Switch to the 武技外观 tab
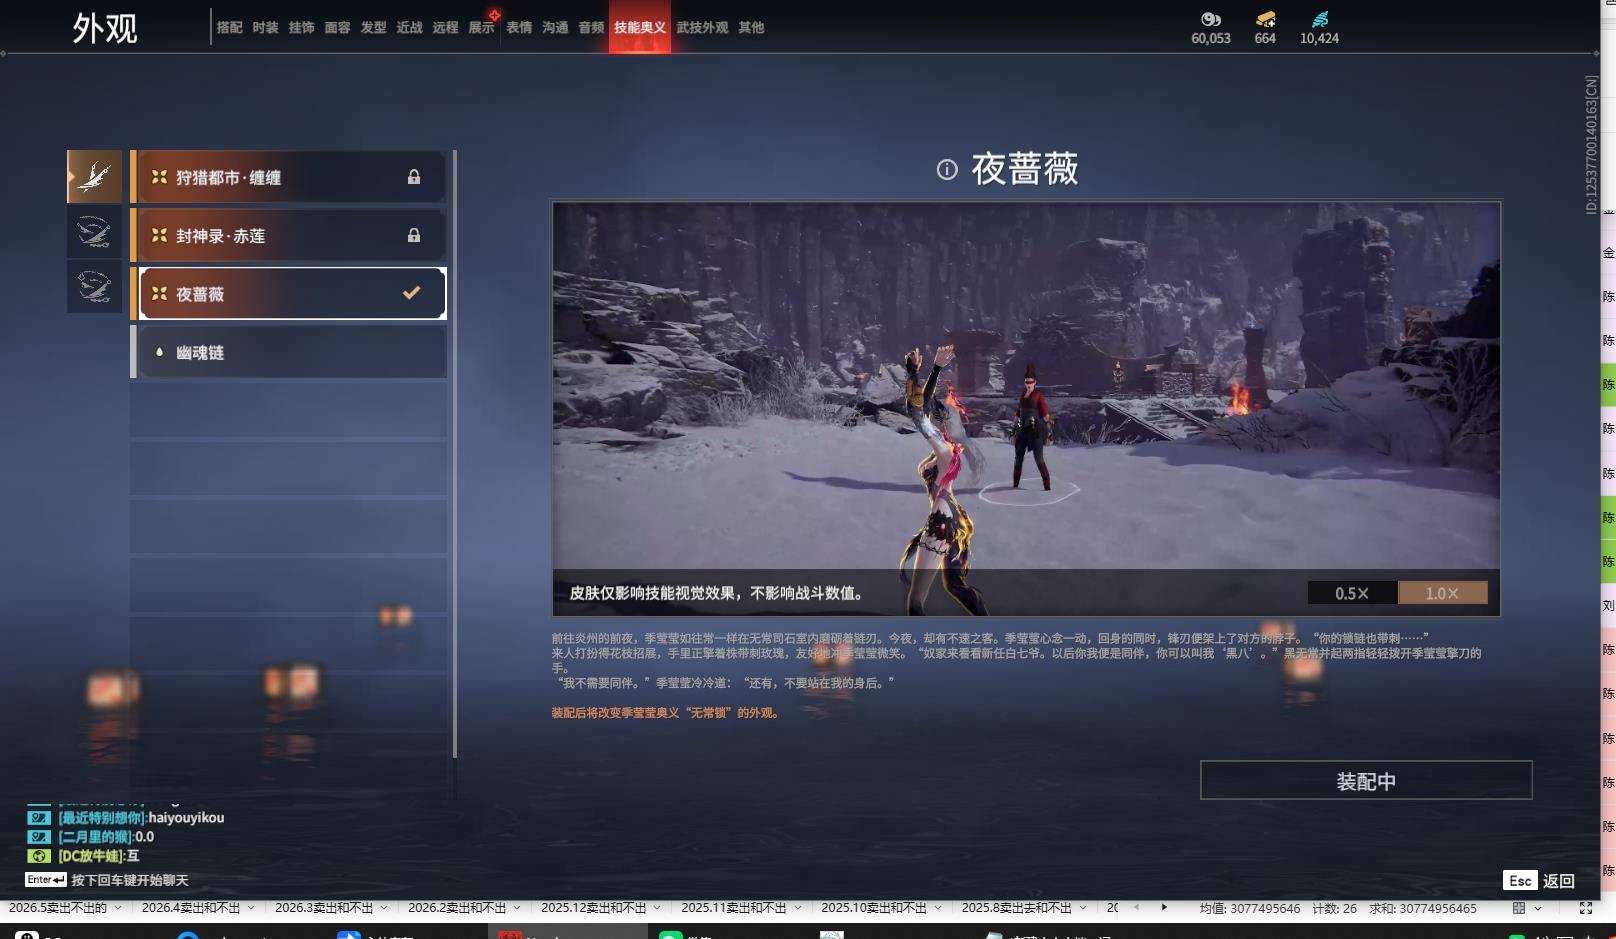This screenshot has height=939, width=1616. pyautogui.click(x=702, y=27)
